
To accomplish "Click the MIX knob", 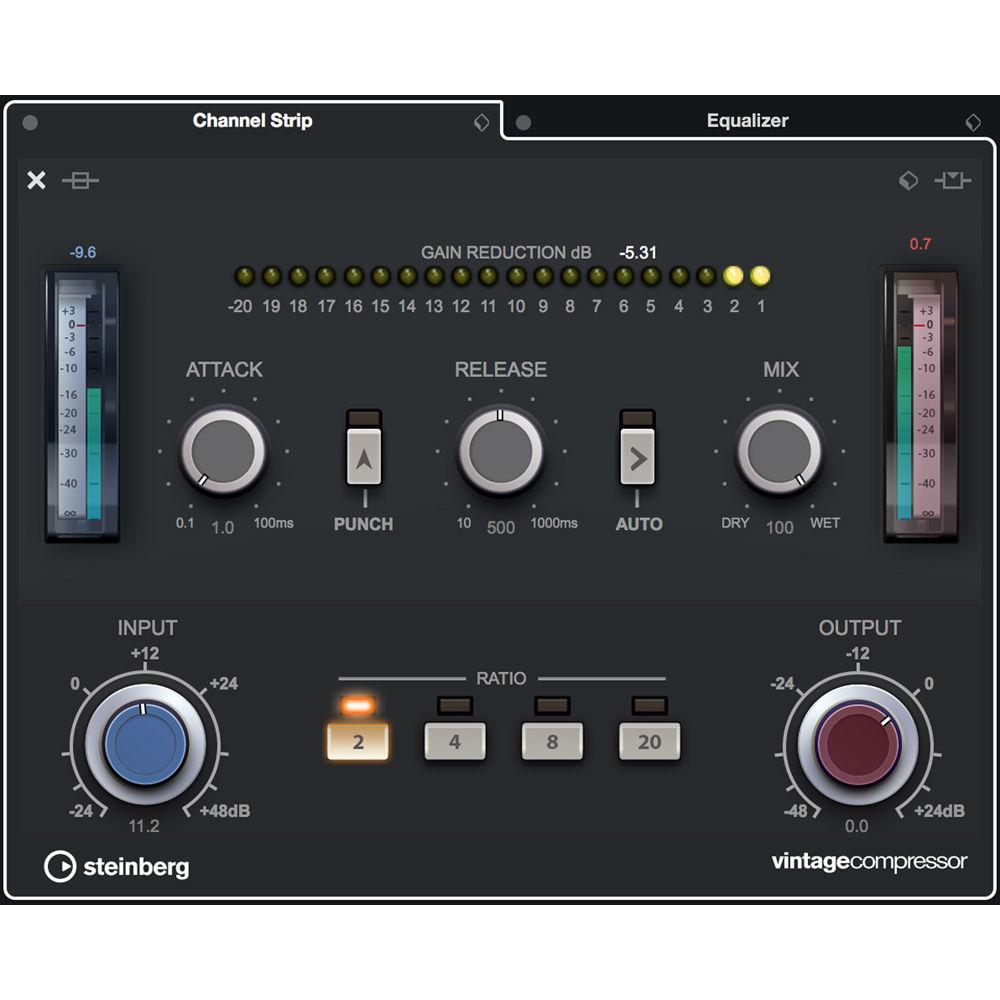I will click(780, 450).
